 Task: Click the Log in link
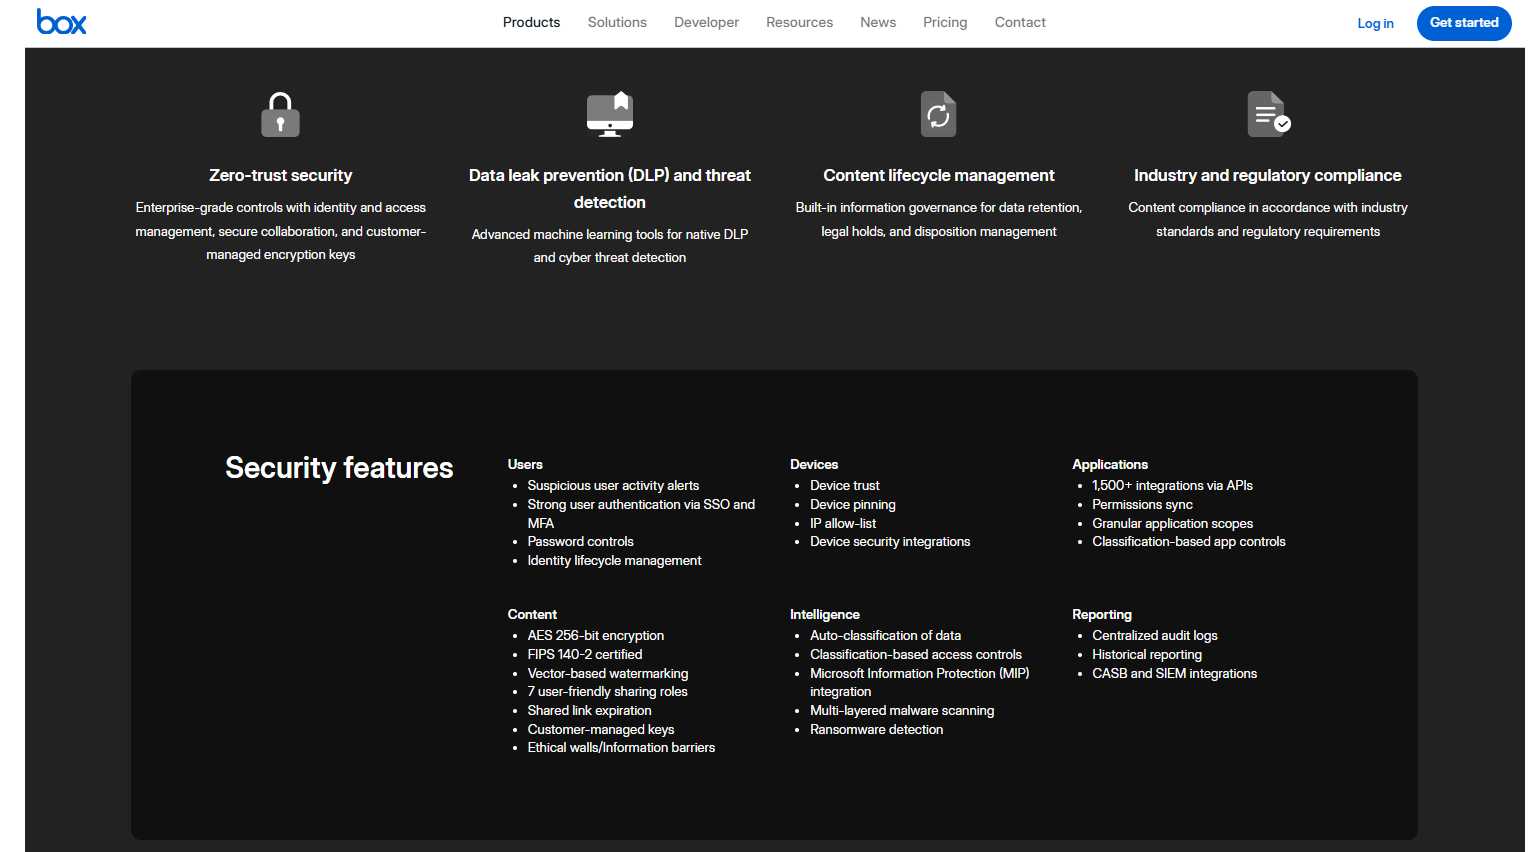[x=1375, y=23]
